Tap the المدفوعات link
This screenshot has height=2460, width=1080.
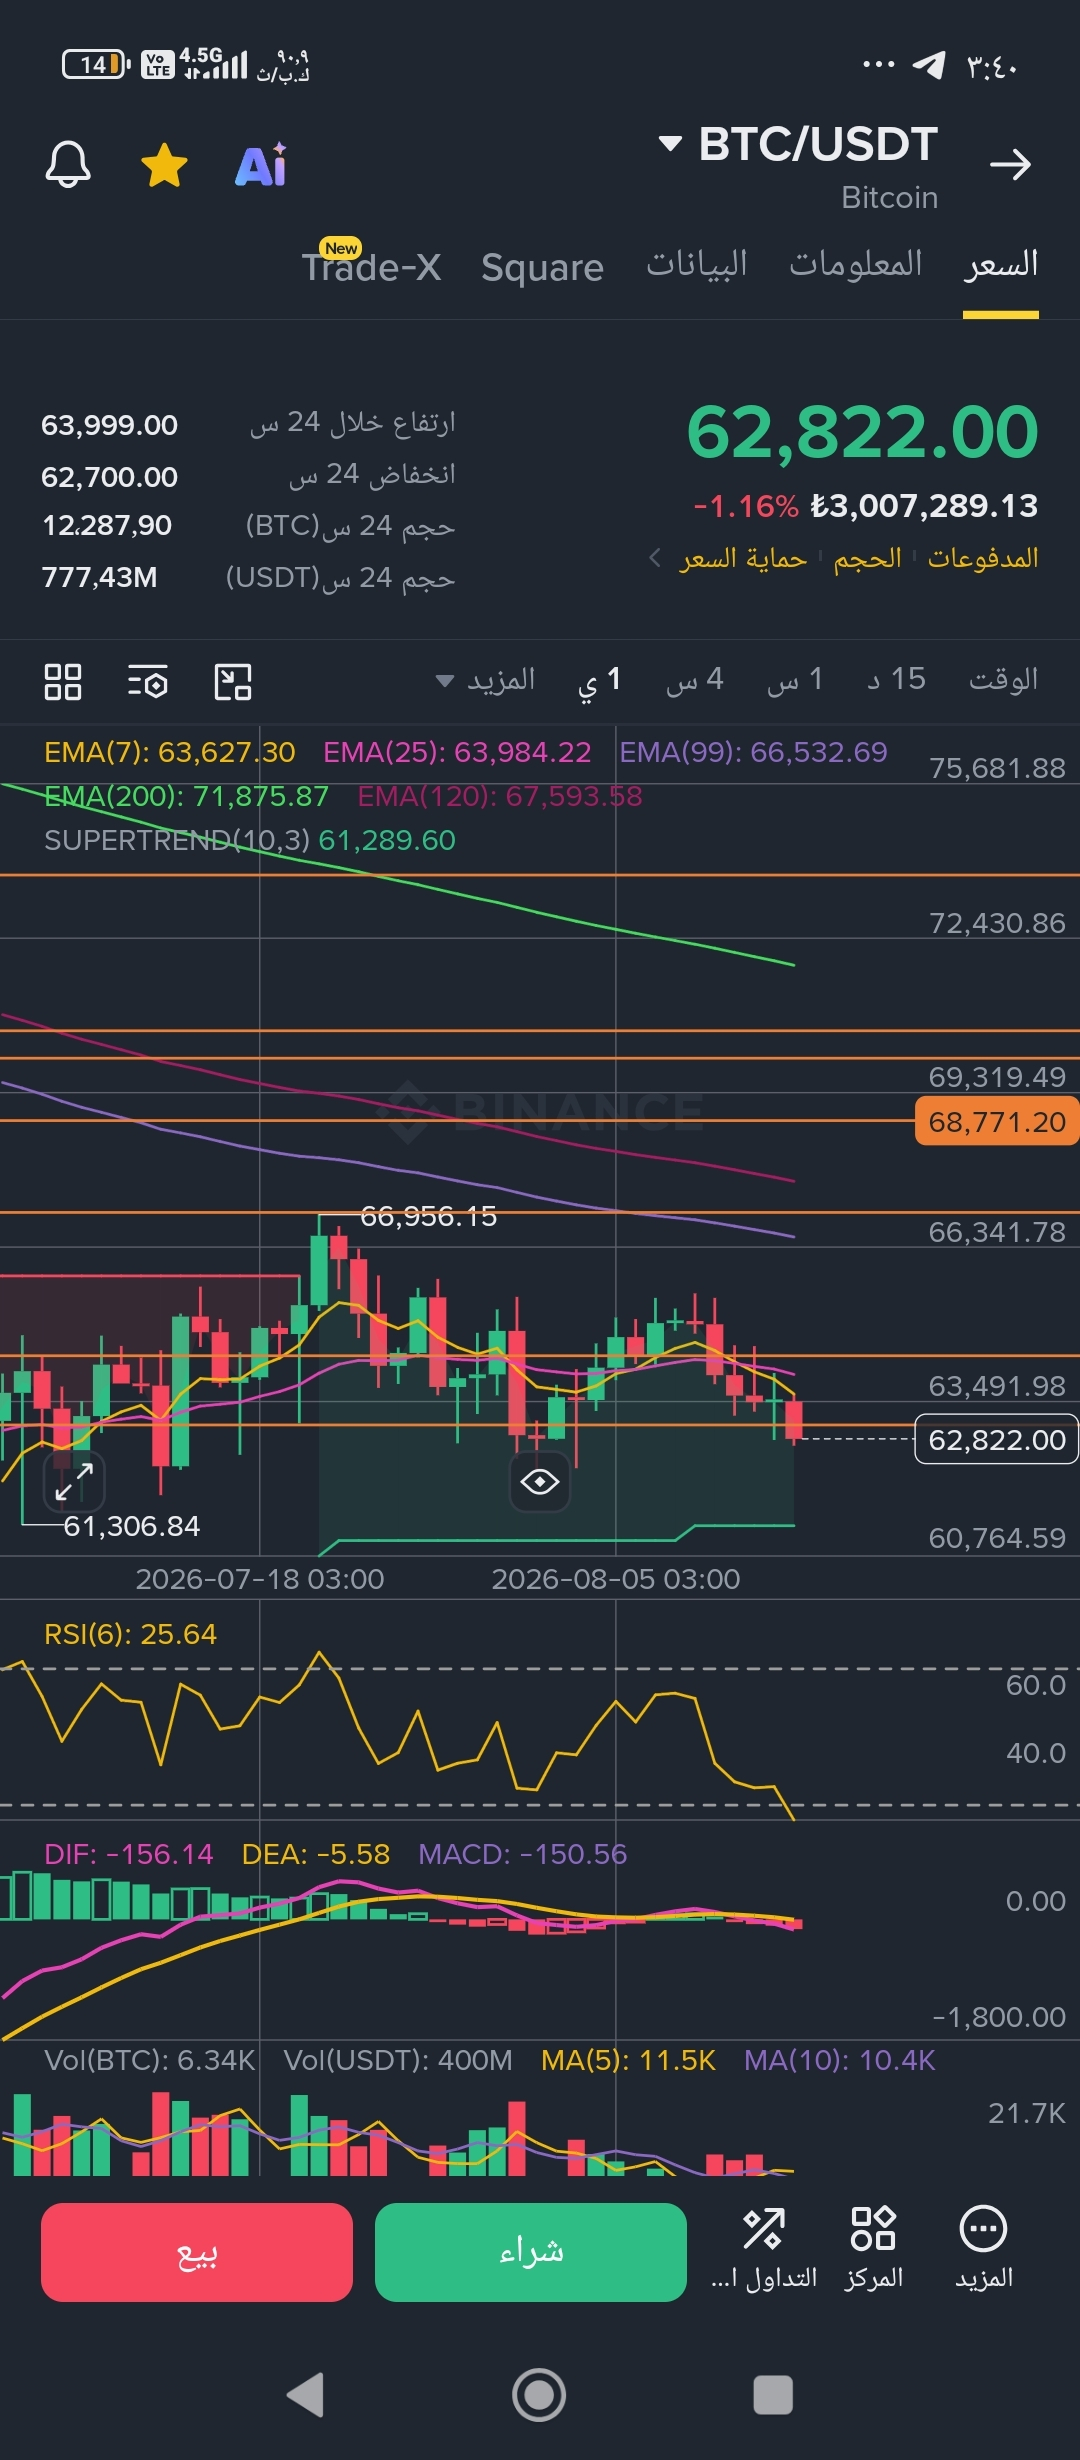point(983,557)
